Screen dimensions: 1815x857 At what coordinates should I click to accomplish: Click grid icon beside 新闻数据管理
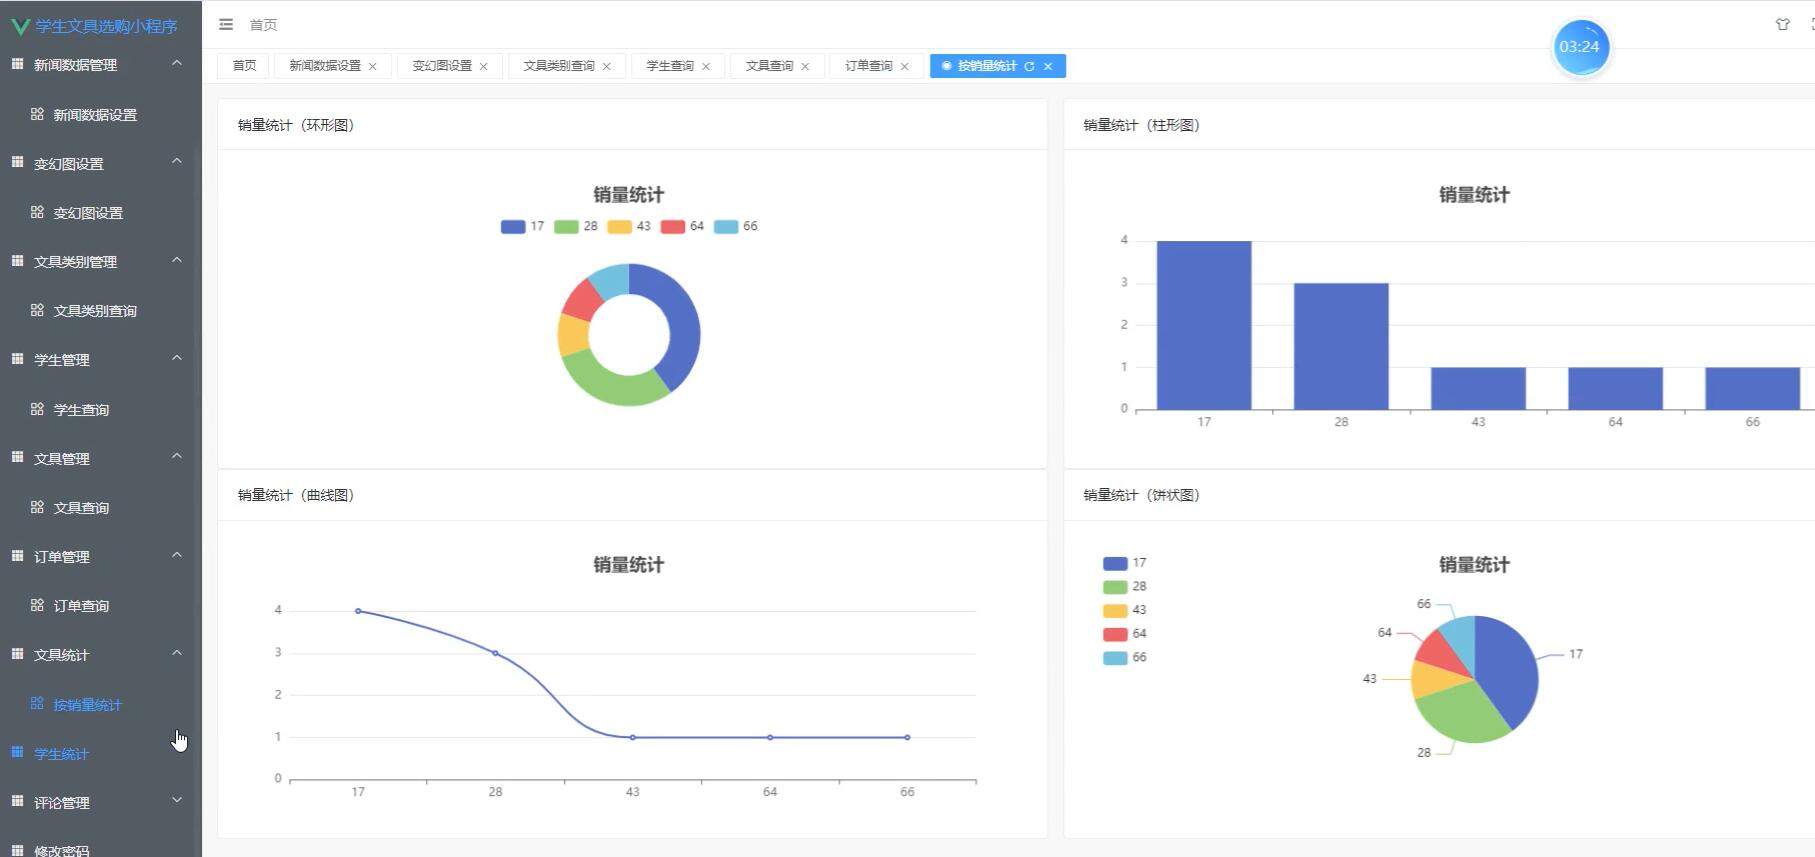tap(17, 64)
